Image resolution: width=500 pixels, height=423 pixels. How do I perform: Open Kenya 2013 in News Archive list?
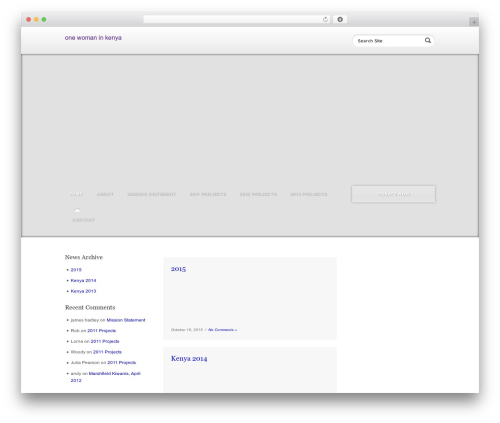pyautogui.click(x=83, y=291)
